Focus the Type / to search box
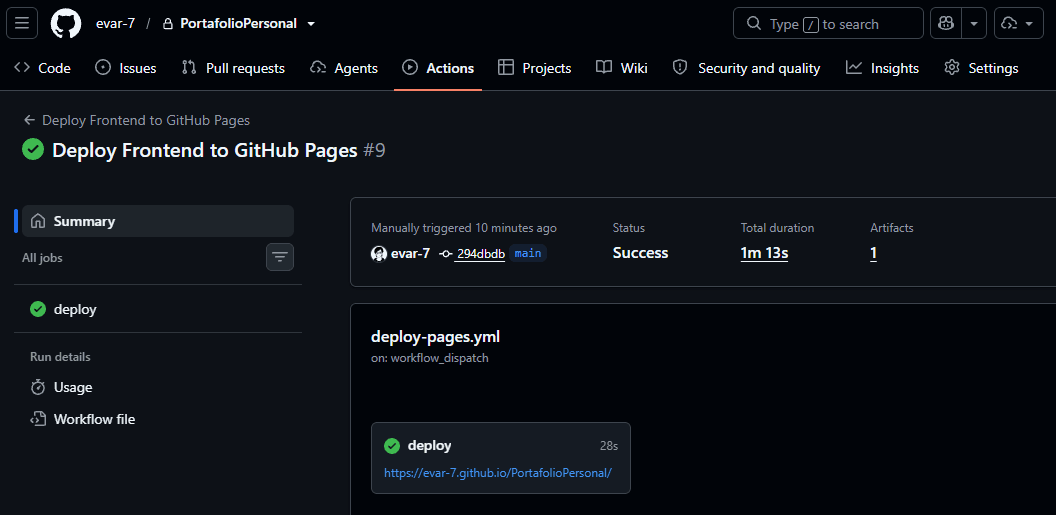The image size is (1056, 515). tap(828, 24)
